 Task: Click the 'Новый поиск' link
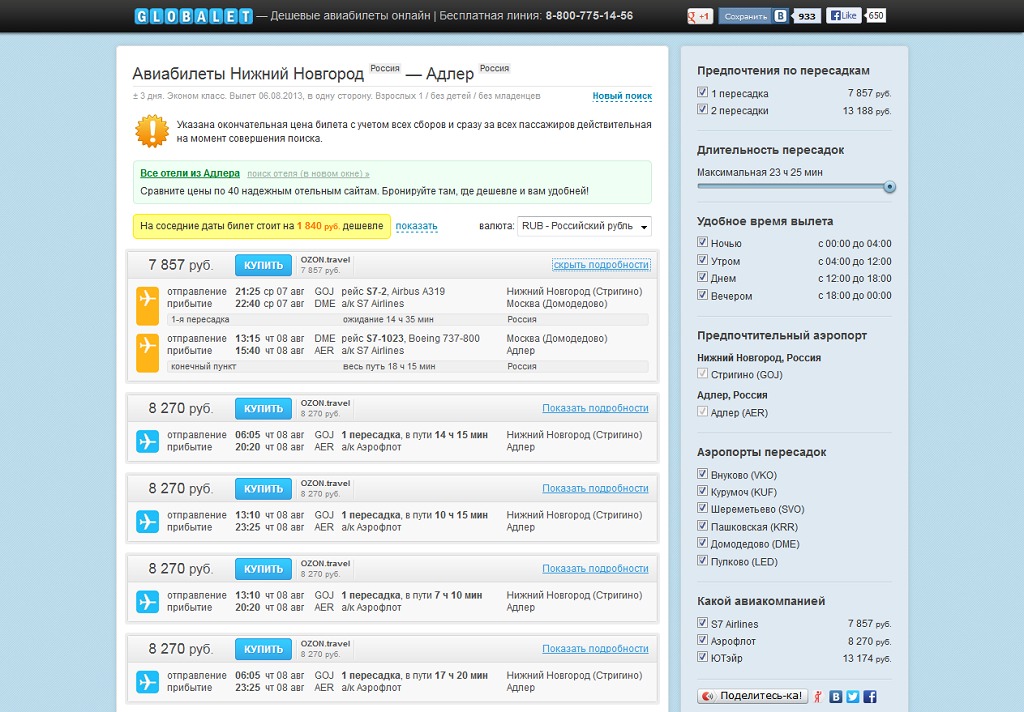(621, 96)
